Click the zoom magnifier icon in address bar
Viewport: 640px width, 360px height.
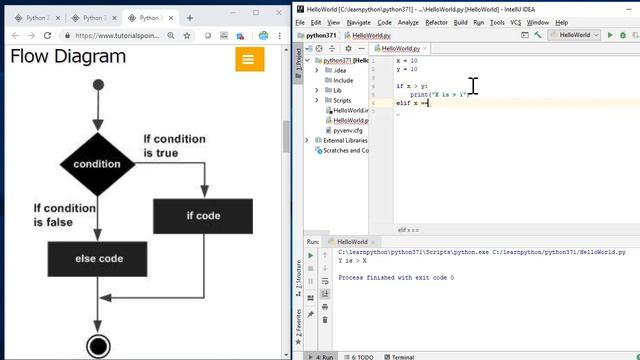(171, 36)
